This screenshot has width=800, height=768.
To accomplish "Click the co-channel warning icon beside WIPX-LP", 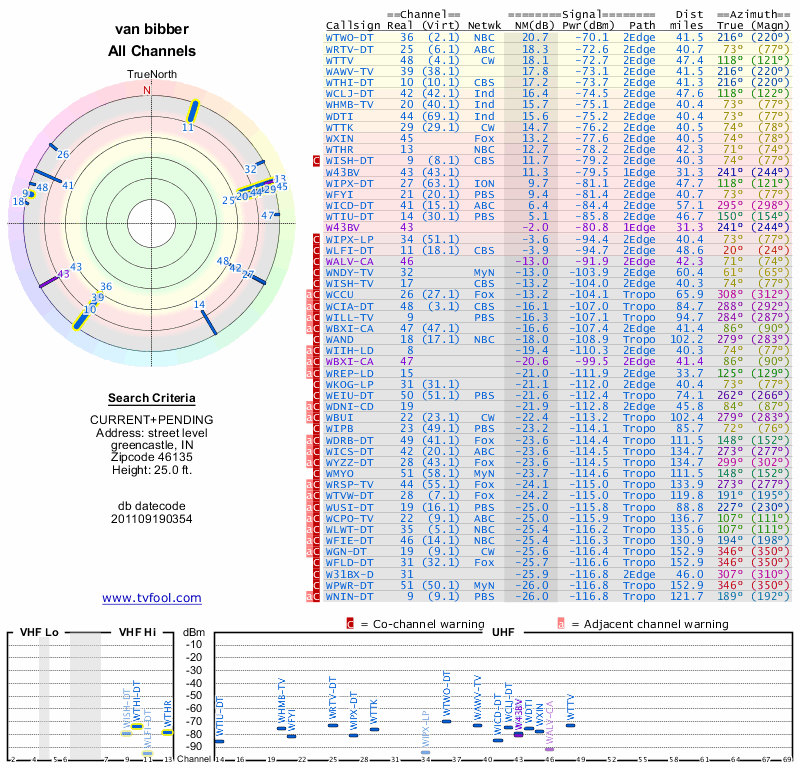I will pyautogui.click(x=317, y=240).
